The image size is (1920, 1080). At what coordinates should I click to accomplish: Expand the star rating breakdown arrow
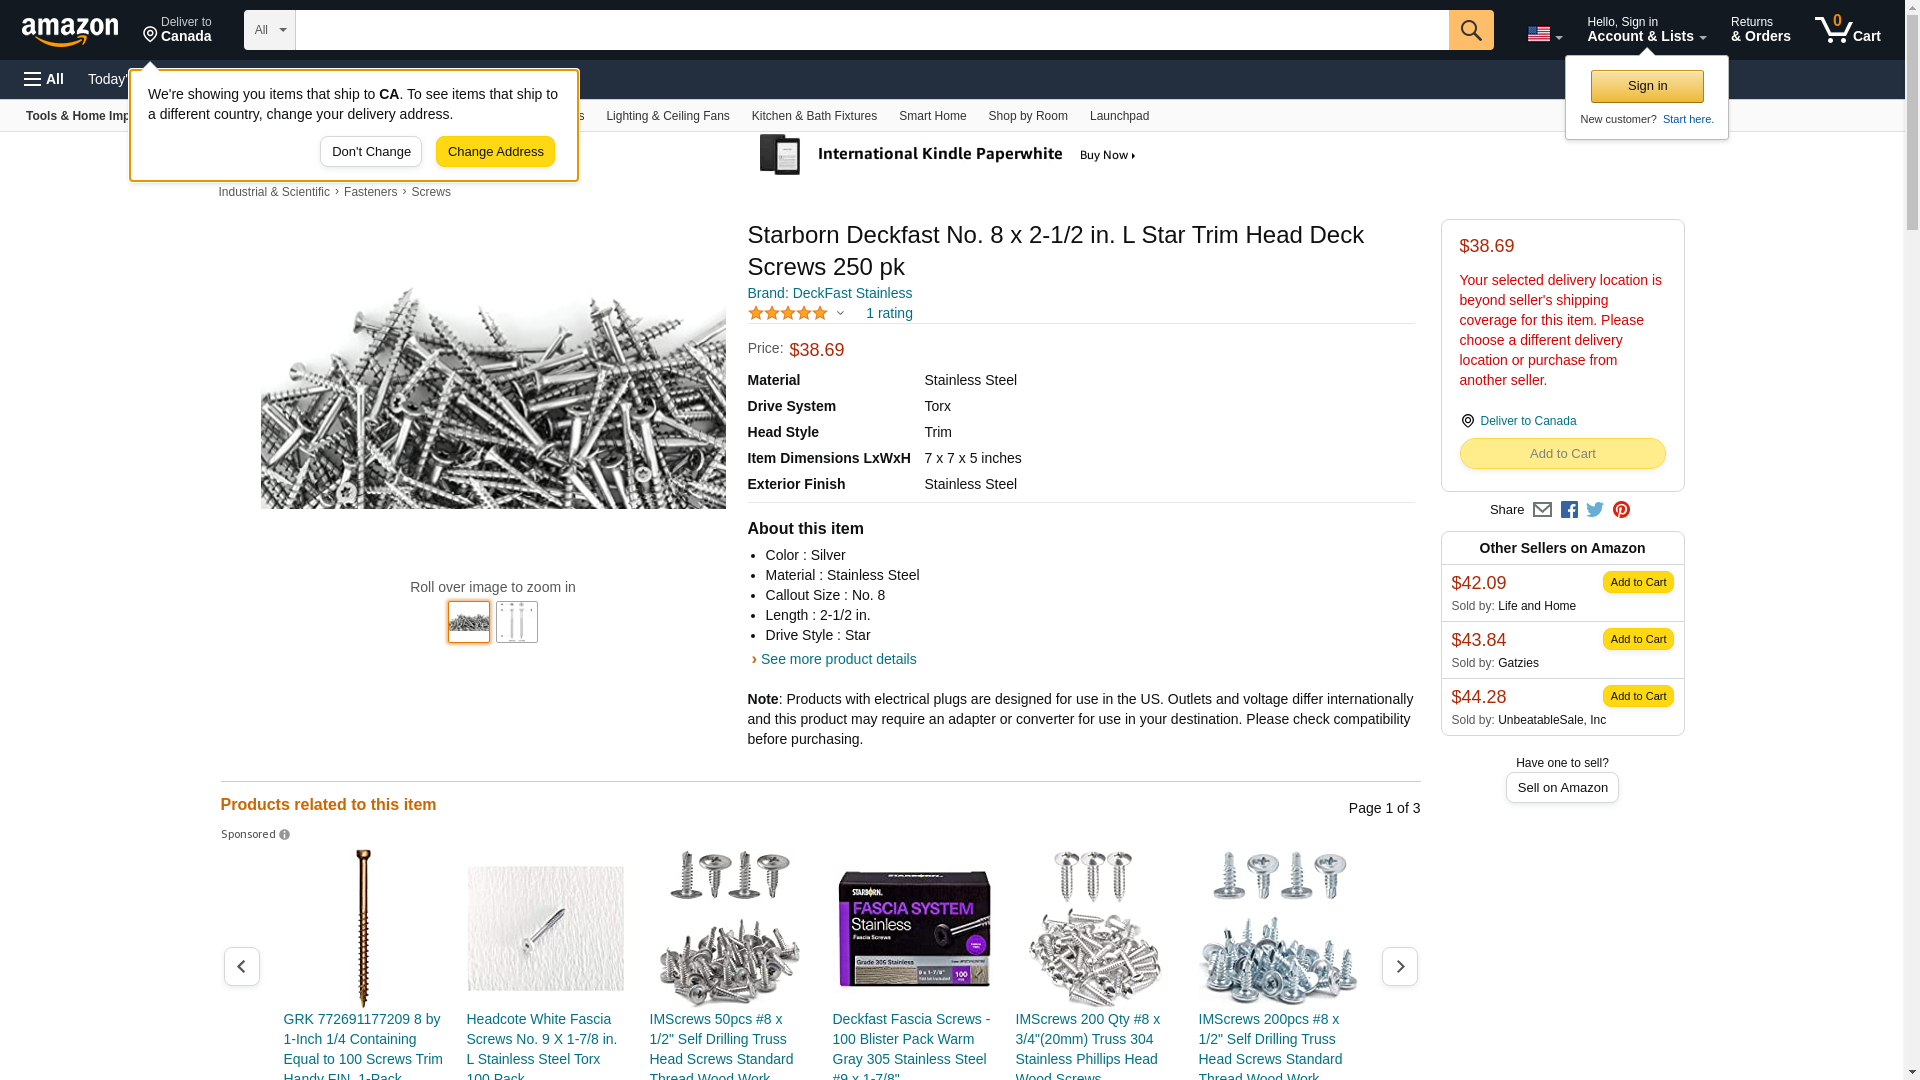840,314
